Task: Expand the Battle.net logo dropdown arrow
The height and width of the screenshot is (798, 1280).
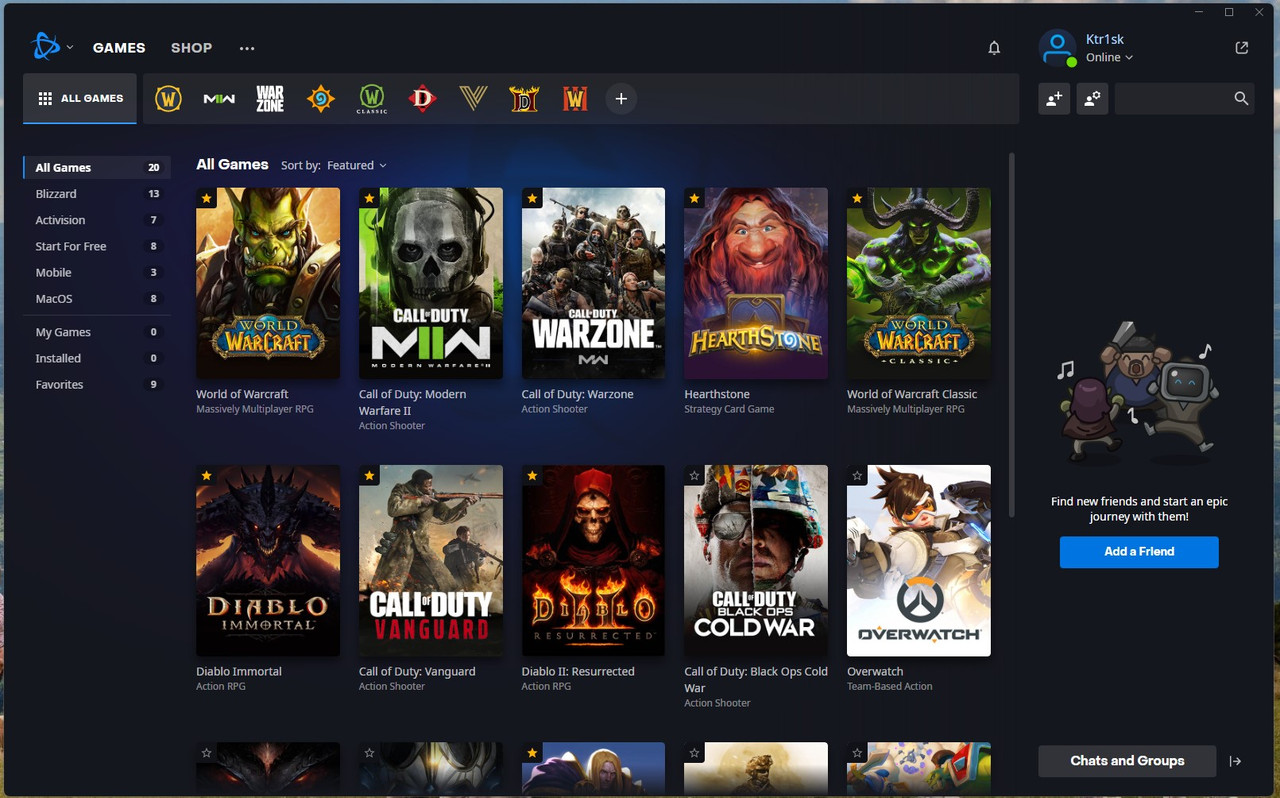Action: (x=70, y=48)
